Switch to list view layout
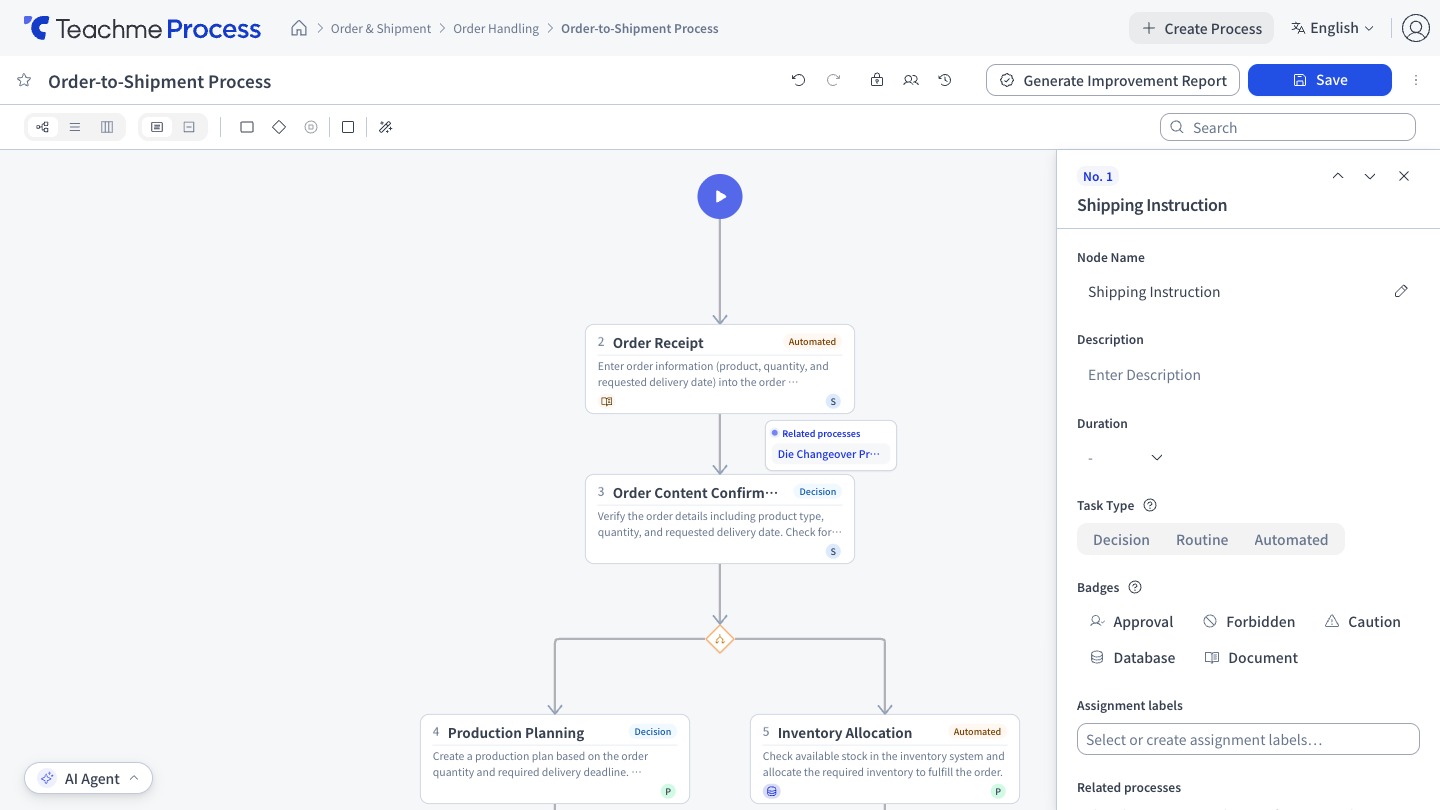 tap(75, 127)
